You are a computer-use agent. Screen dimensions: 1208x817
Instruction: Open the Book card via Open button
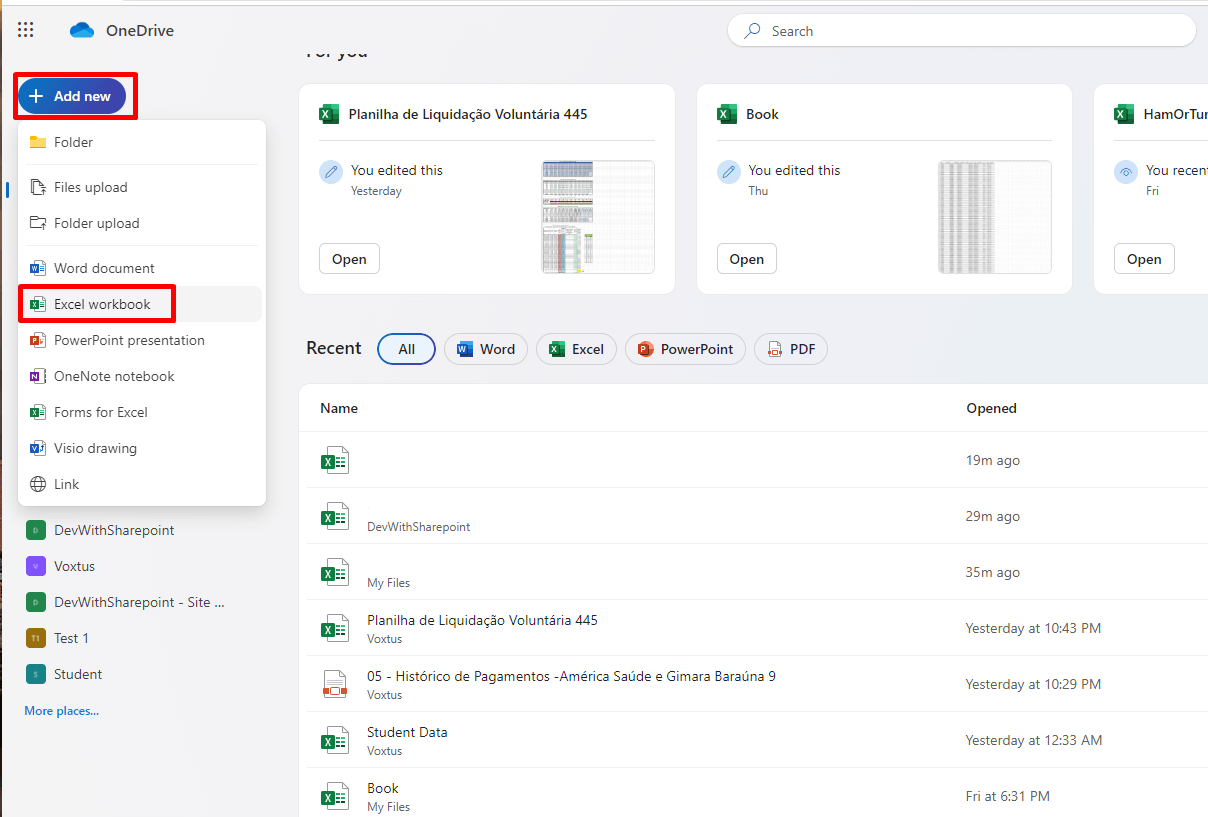point(746,259)
